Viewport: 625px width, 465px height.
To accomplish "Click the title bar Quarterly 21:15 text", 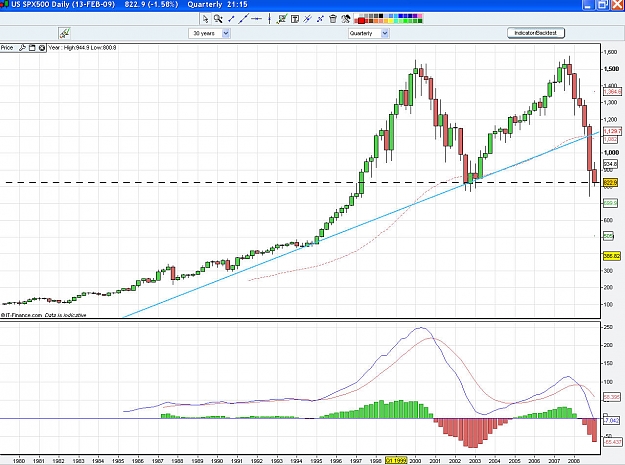I will [217, 4].
